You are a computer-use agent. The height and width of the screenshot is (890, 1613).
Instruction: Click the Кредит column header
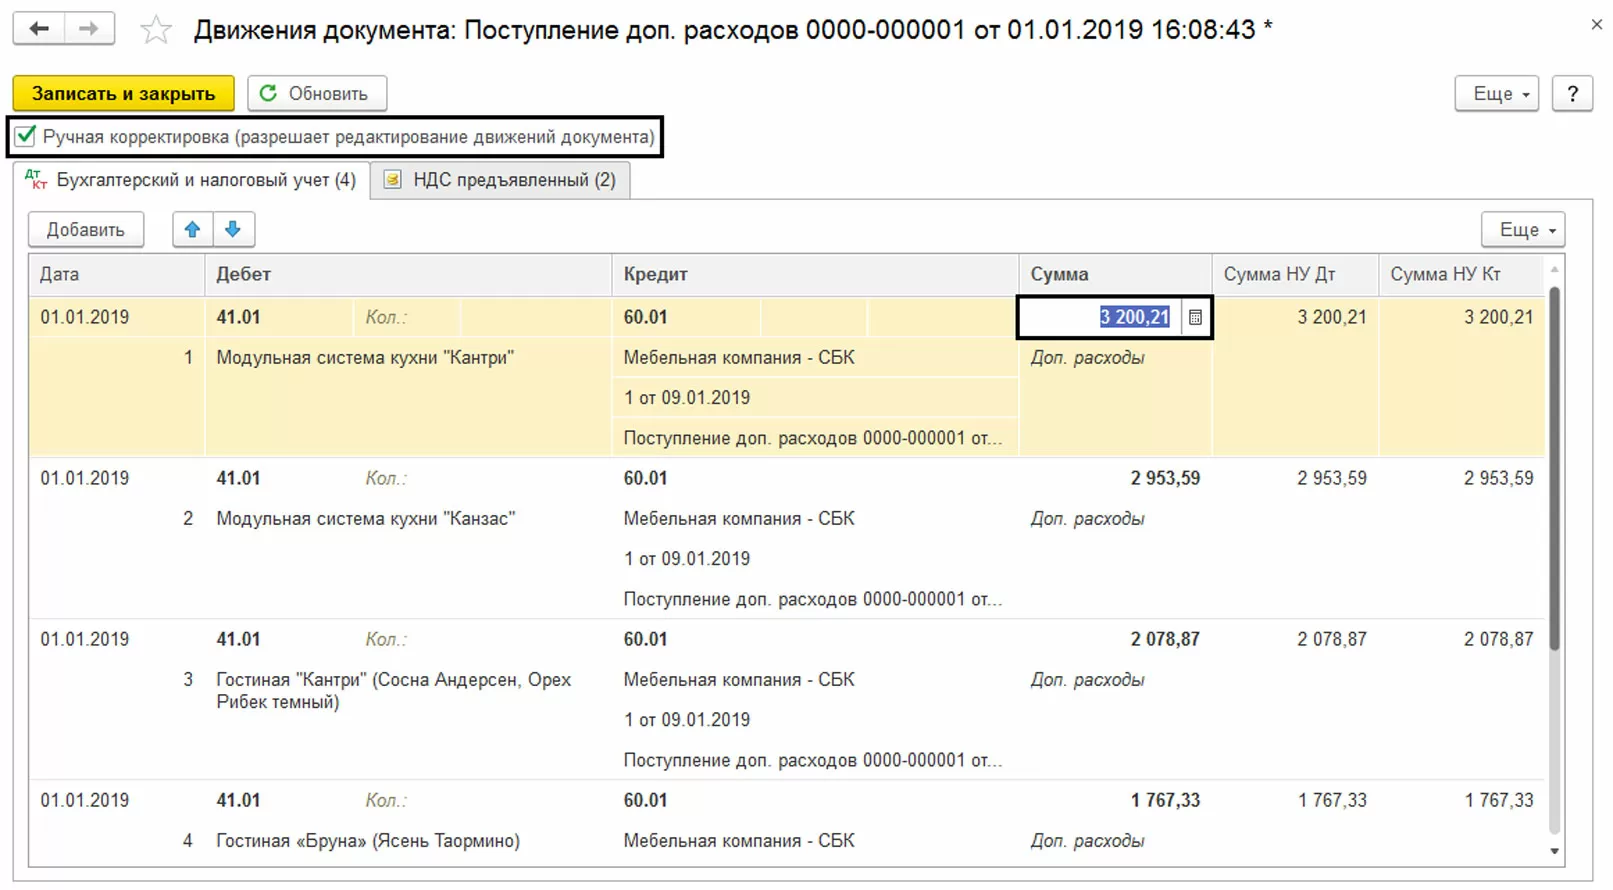click(815, 274)
